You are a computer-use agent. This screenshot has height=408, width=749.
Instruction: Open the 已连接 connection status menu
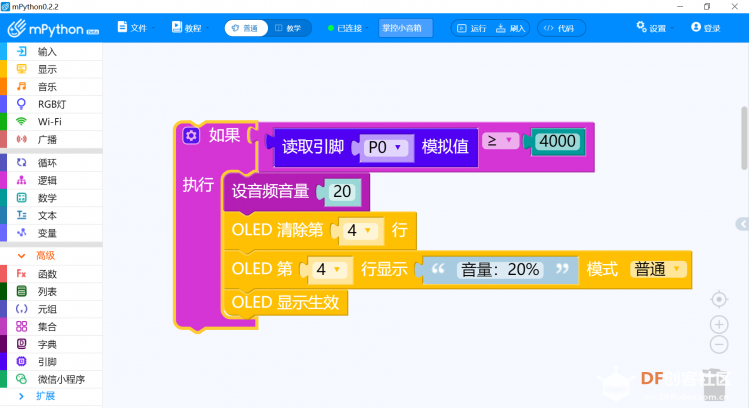click(348, 28)
